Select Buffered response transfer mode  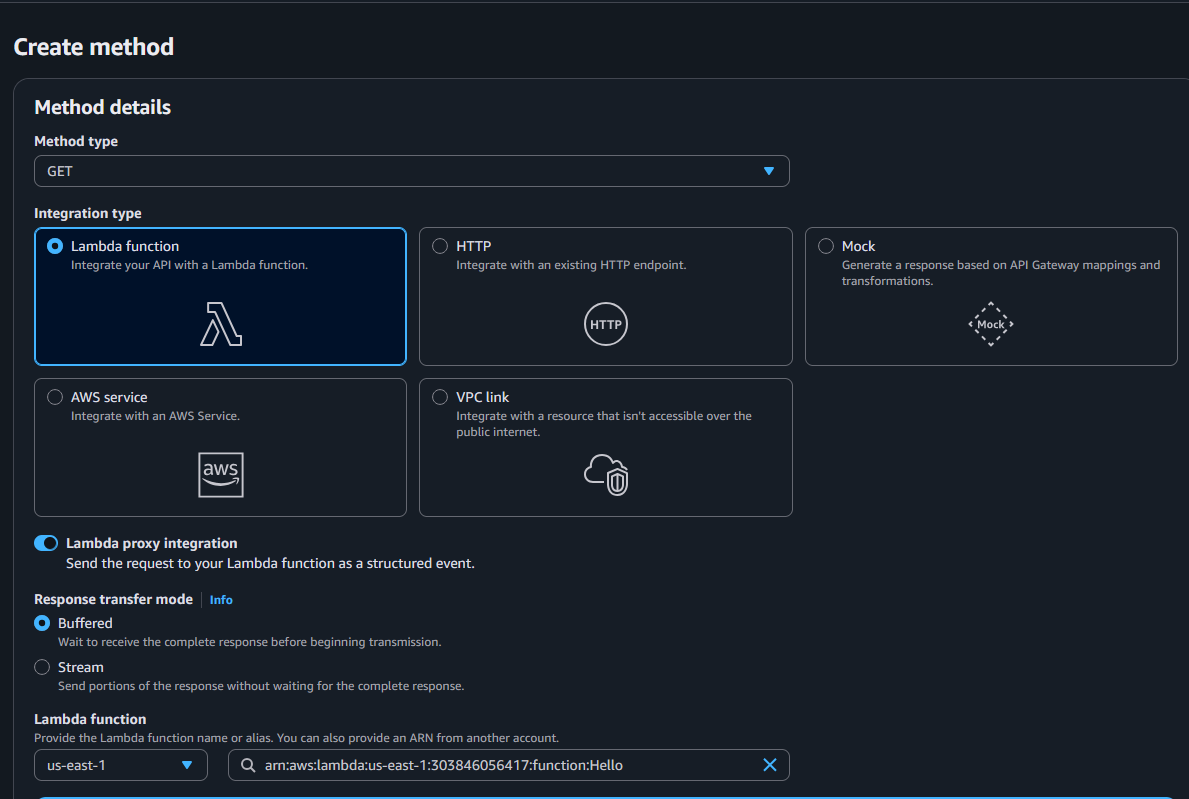tap(42, 623)
